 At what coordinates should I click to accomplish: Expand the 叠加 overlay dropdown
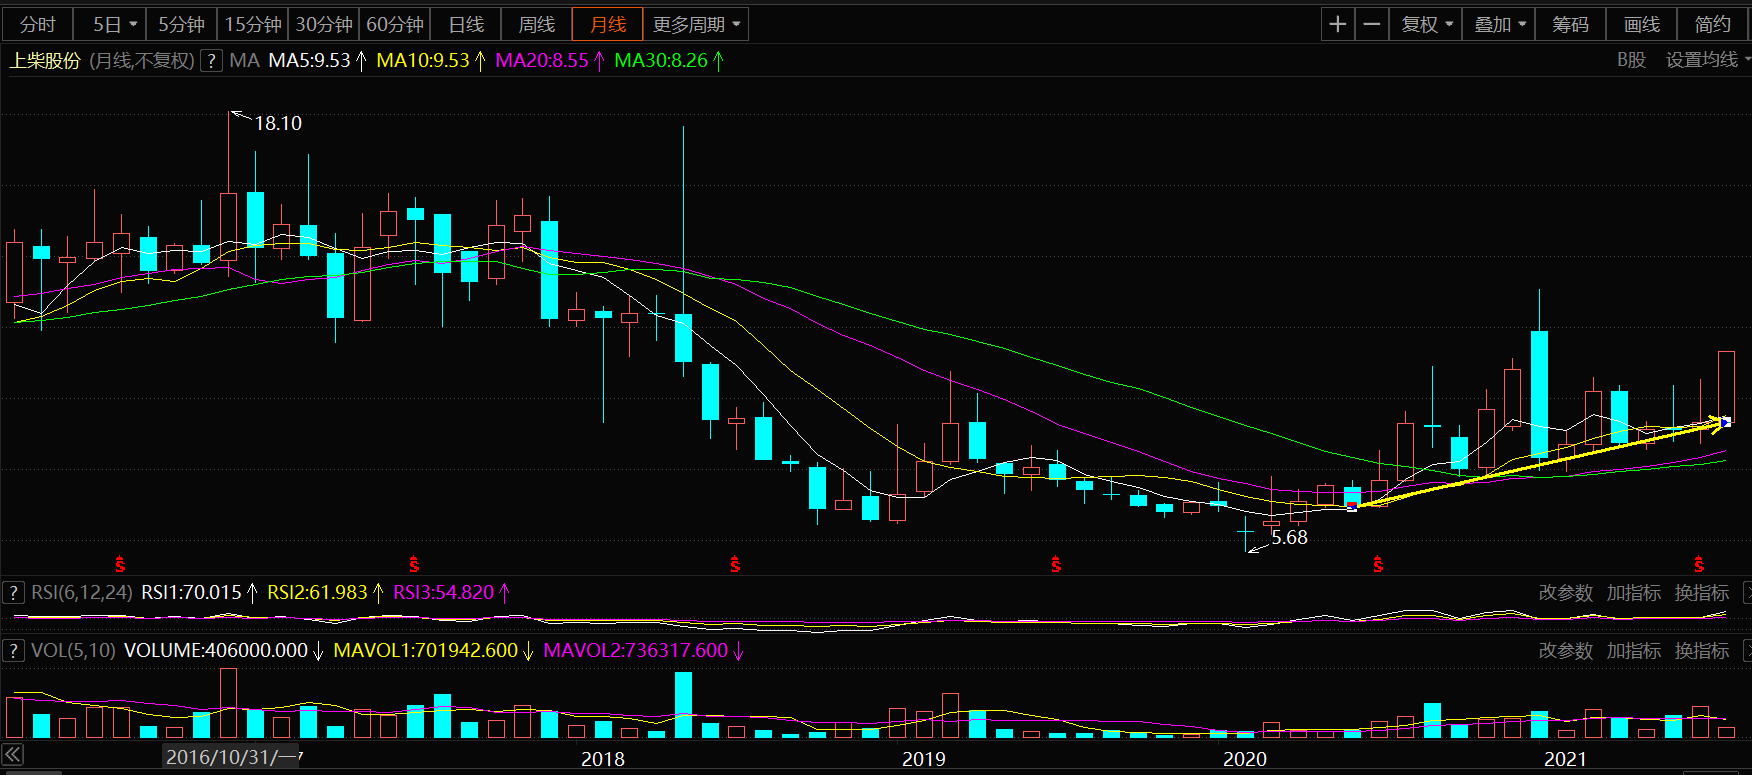(x=1499, y=24)
